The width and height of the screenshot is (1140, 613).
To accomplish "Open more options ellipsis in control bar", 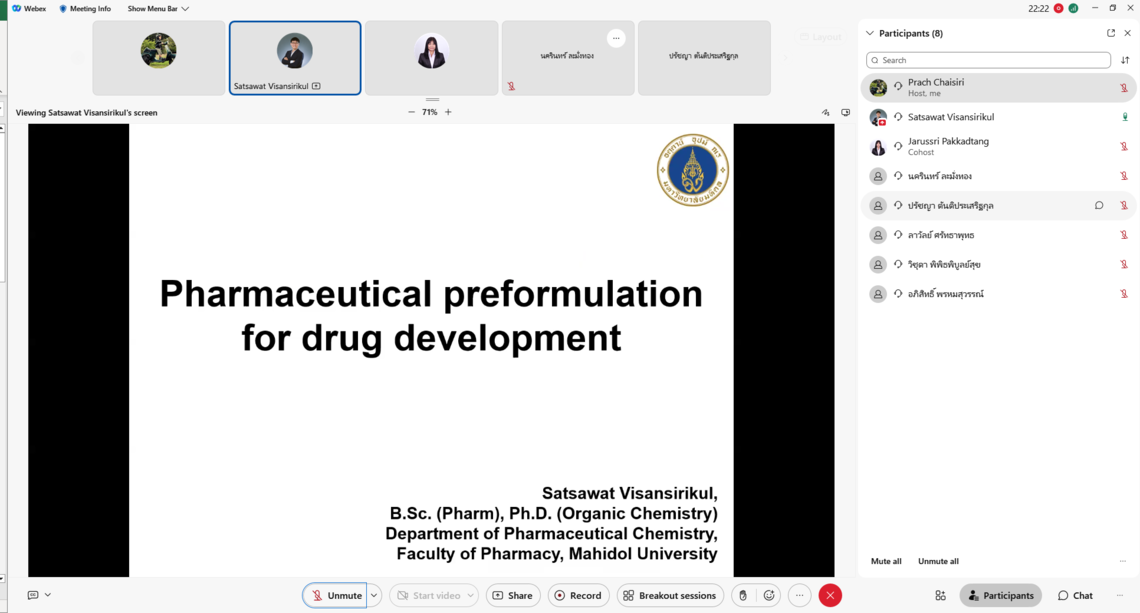I will pos(799,595).
